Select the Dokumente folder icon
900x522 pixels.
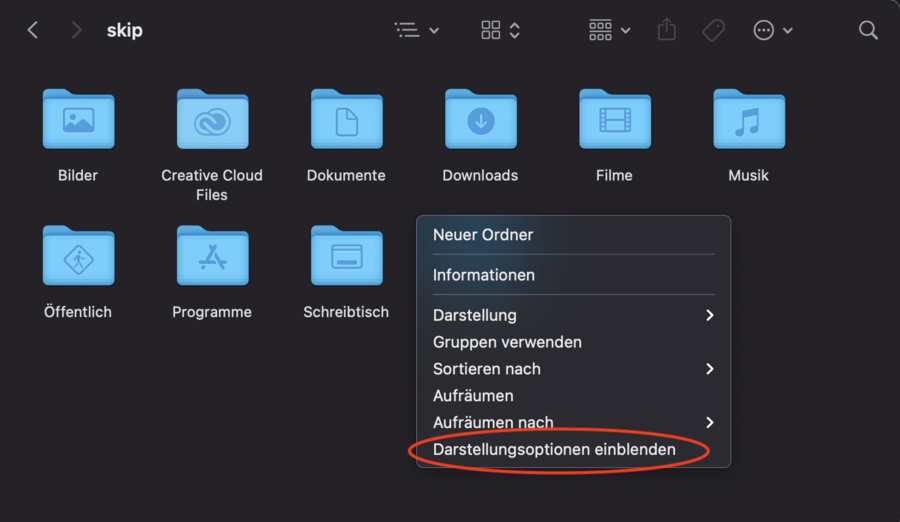(x=347, y=119)
